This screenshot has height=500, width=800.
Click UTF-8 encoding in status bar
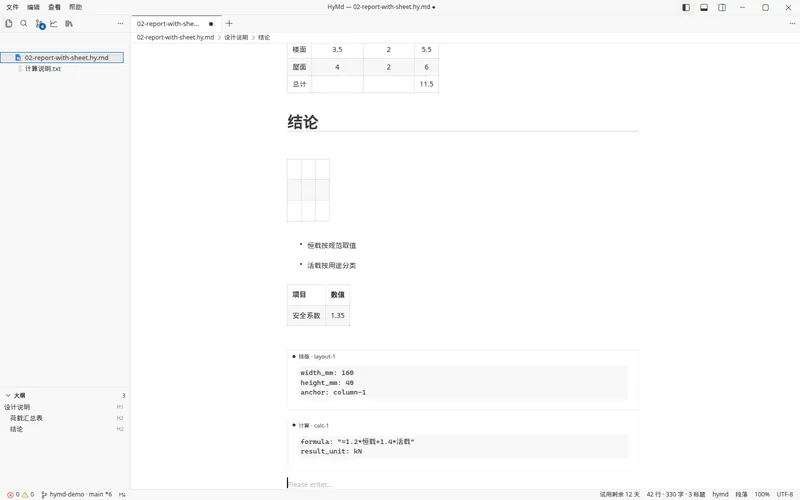[785, 494]
